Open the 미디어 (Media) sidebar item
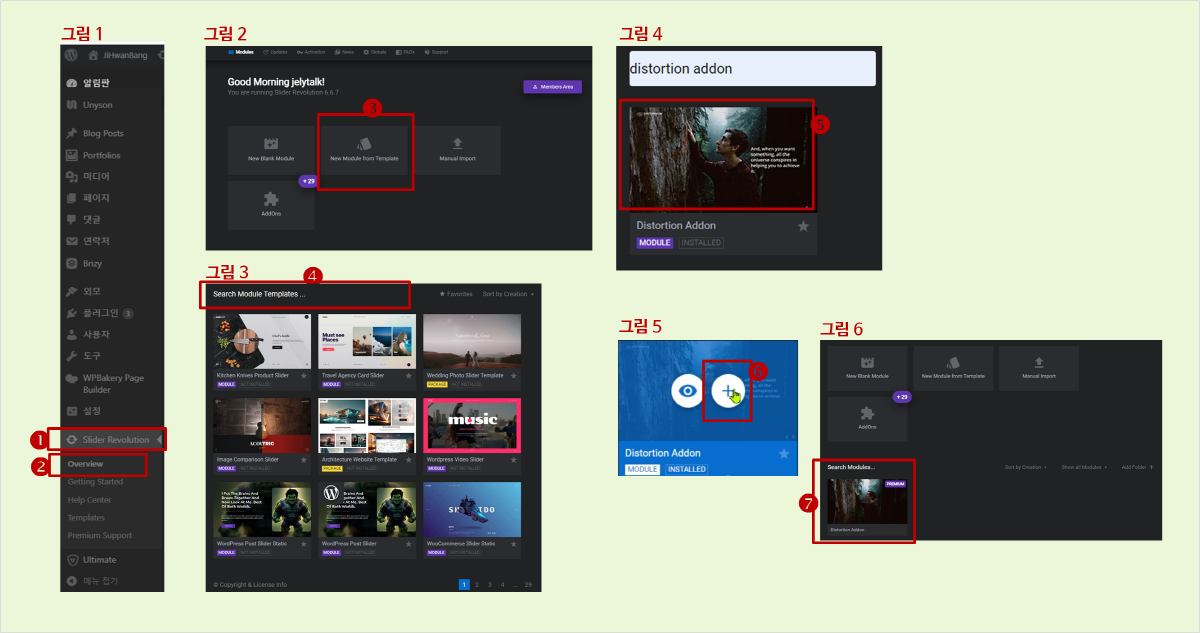Viewport: 1200px width, 633px height. click(x=96, y=177)
